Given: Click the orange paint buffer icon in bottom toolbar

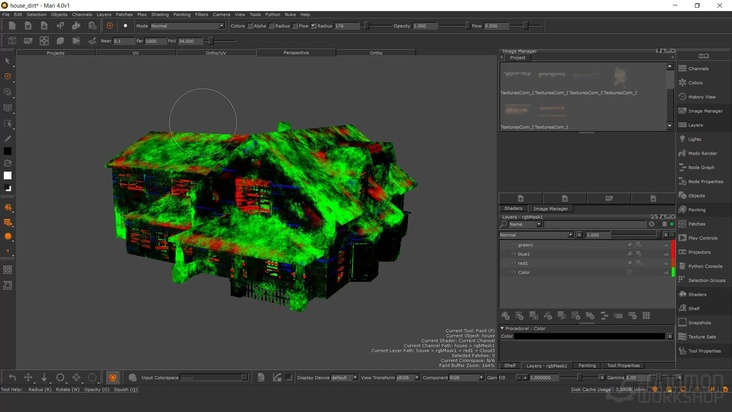Looking at the screenshot, I should pos(113,377).
